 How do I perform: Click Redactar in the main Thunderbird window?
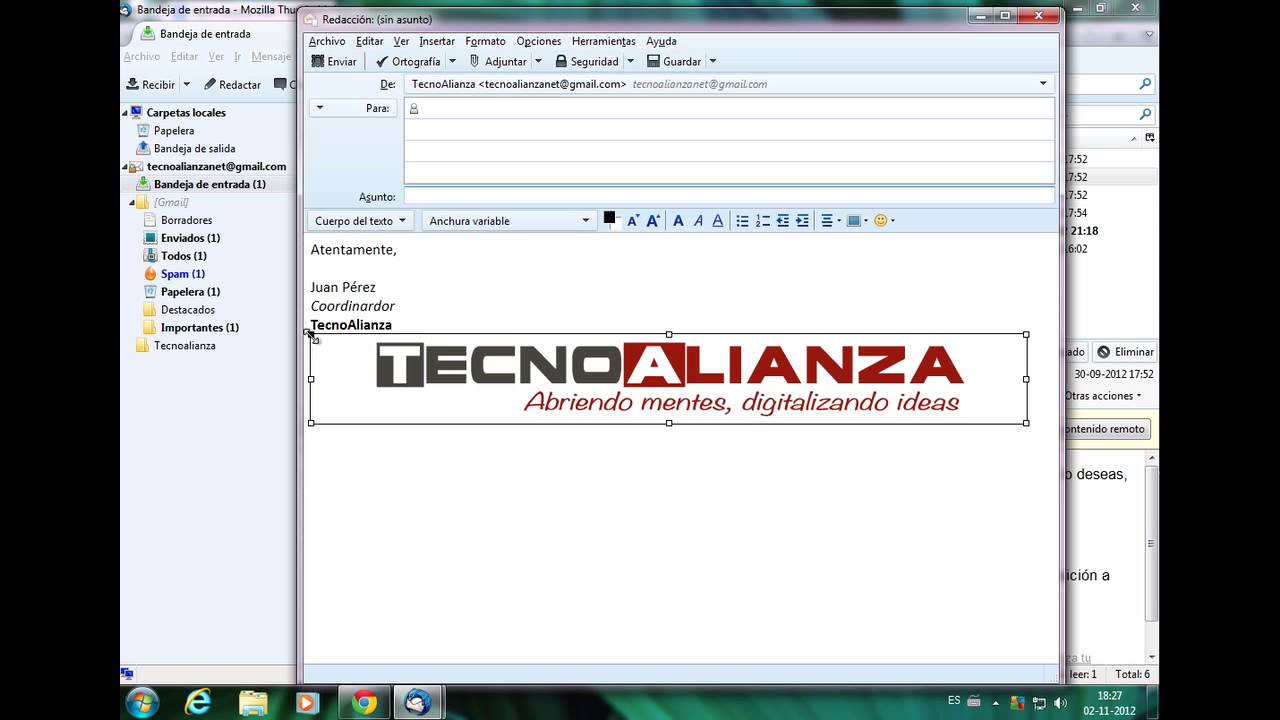click(x=232, y=85)
